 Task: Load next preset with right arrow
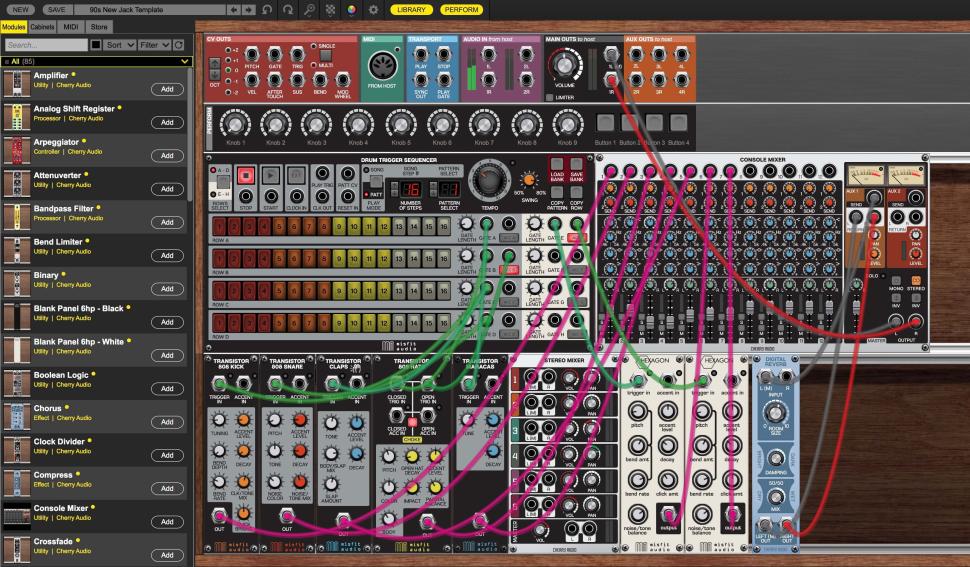(x=248, y=10)
